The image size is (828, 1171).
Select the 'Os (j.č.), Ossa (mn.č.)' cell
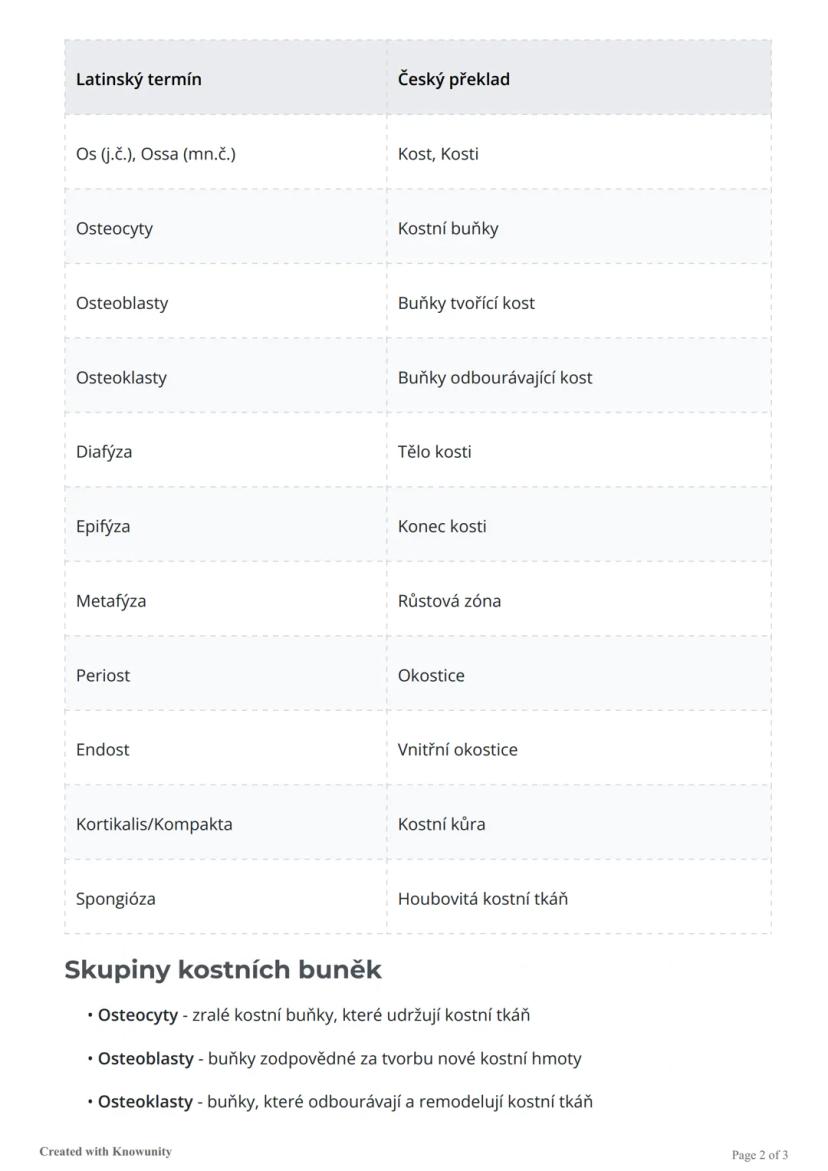tap(156, 154)
